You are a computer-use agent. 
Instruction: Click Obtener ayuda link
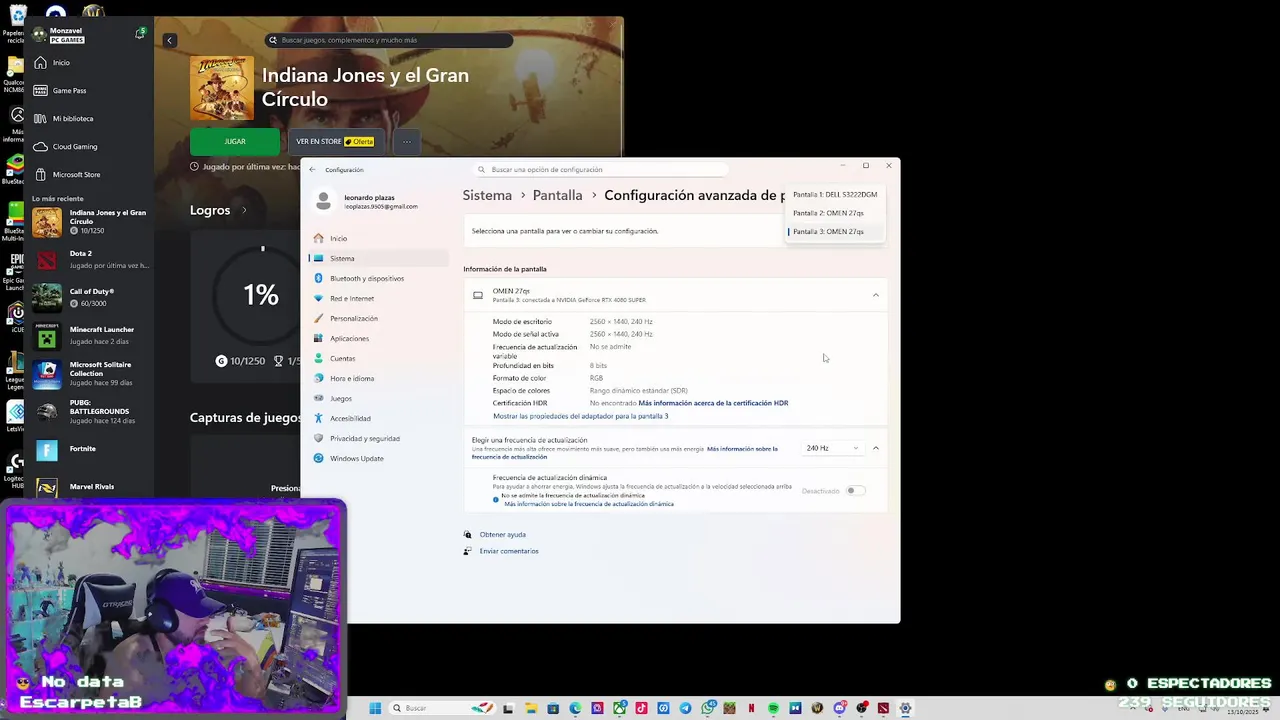click(x=502, y=535)
